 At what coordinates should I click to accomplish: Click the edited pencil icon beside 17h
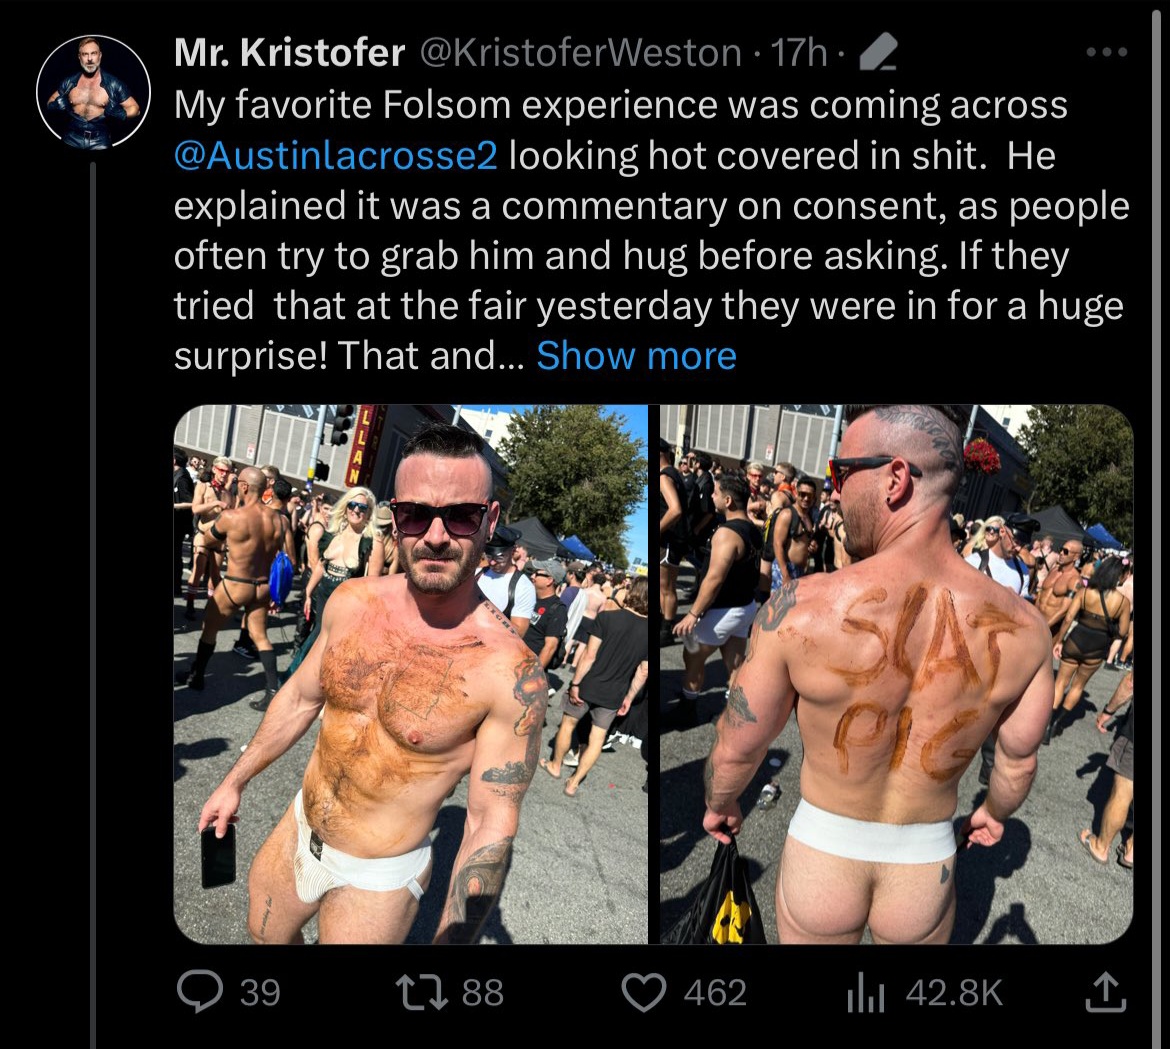[x=879, y=53]
